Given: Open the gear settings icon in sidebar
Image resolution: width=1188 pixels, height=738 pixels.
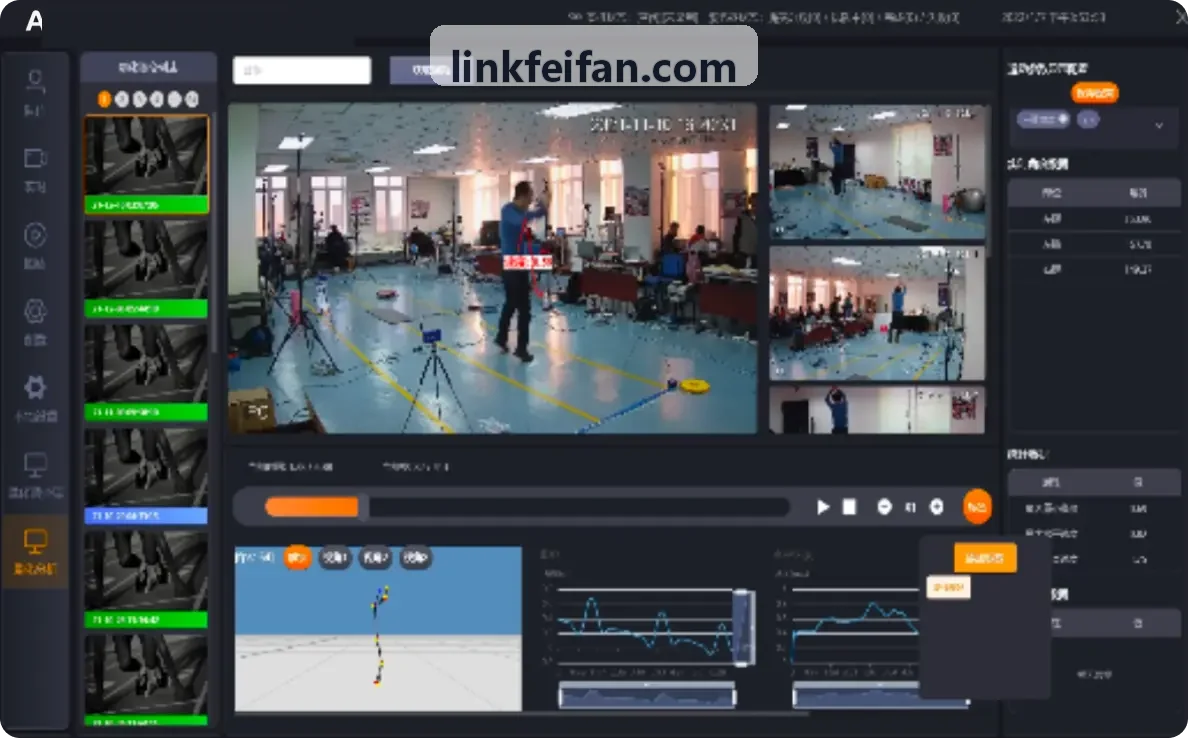Looking at the screenshot, I should pos(35,387).
